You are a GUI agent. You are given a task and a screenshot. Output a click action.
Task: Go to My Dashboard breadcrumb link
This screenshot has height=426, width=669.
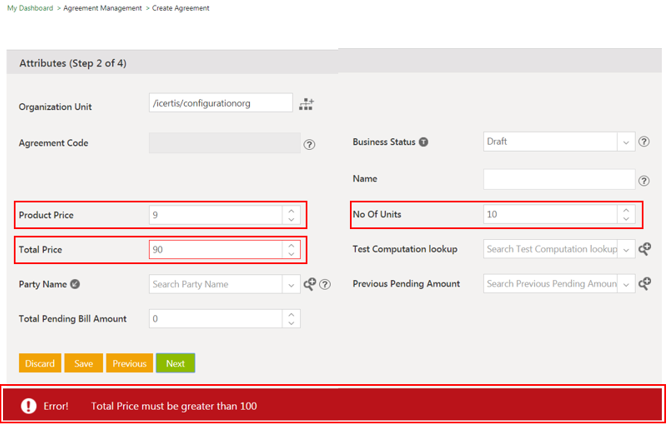coord(30,8)
